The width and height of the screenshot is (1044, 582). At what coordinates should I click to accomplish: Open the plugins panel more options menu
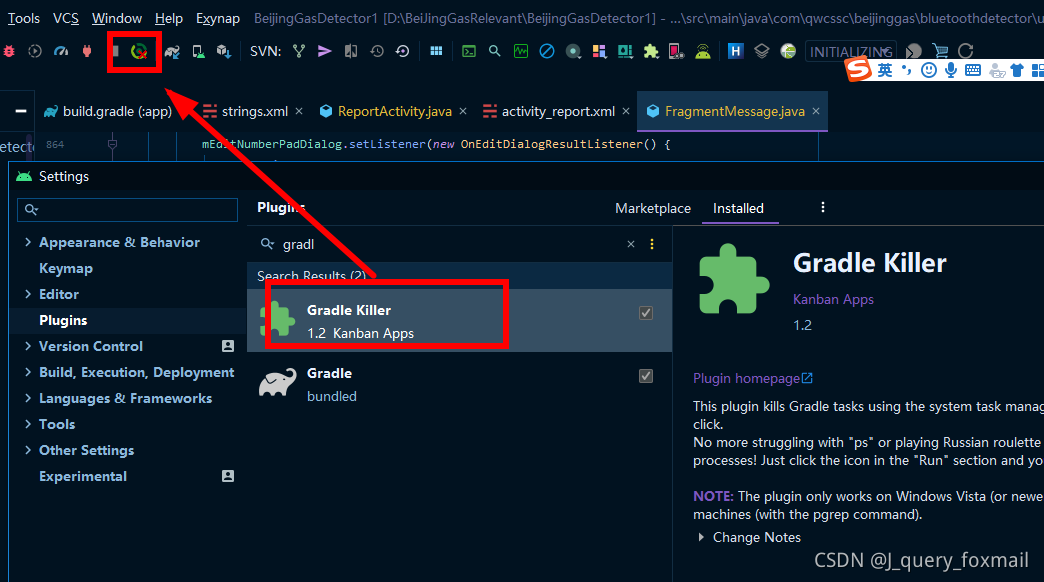823,208
